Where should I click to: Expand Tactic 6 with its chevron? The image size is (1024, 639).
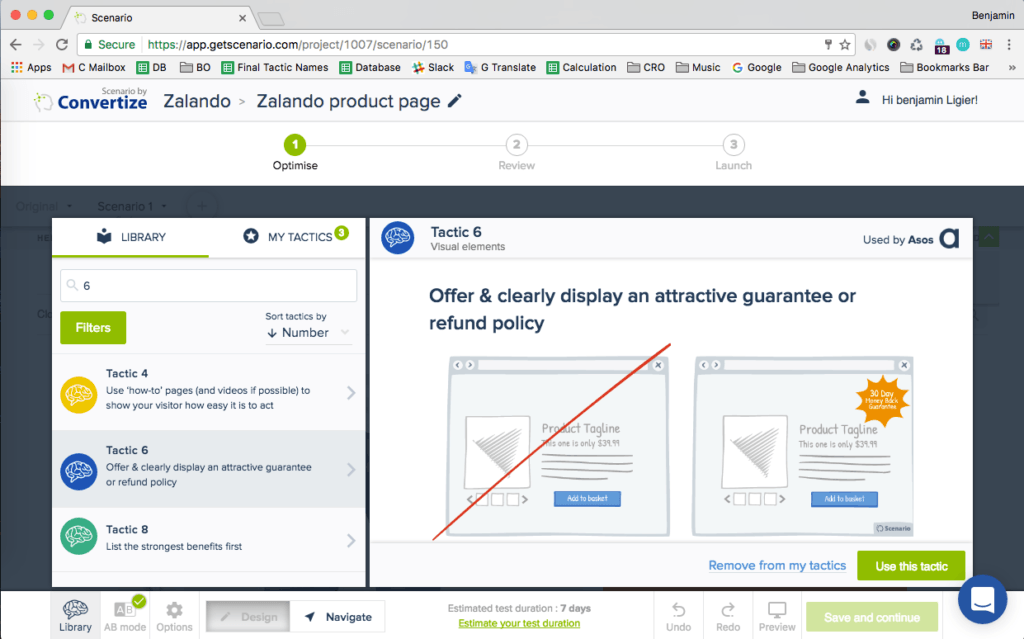351,470
